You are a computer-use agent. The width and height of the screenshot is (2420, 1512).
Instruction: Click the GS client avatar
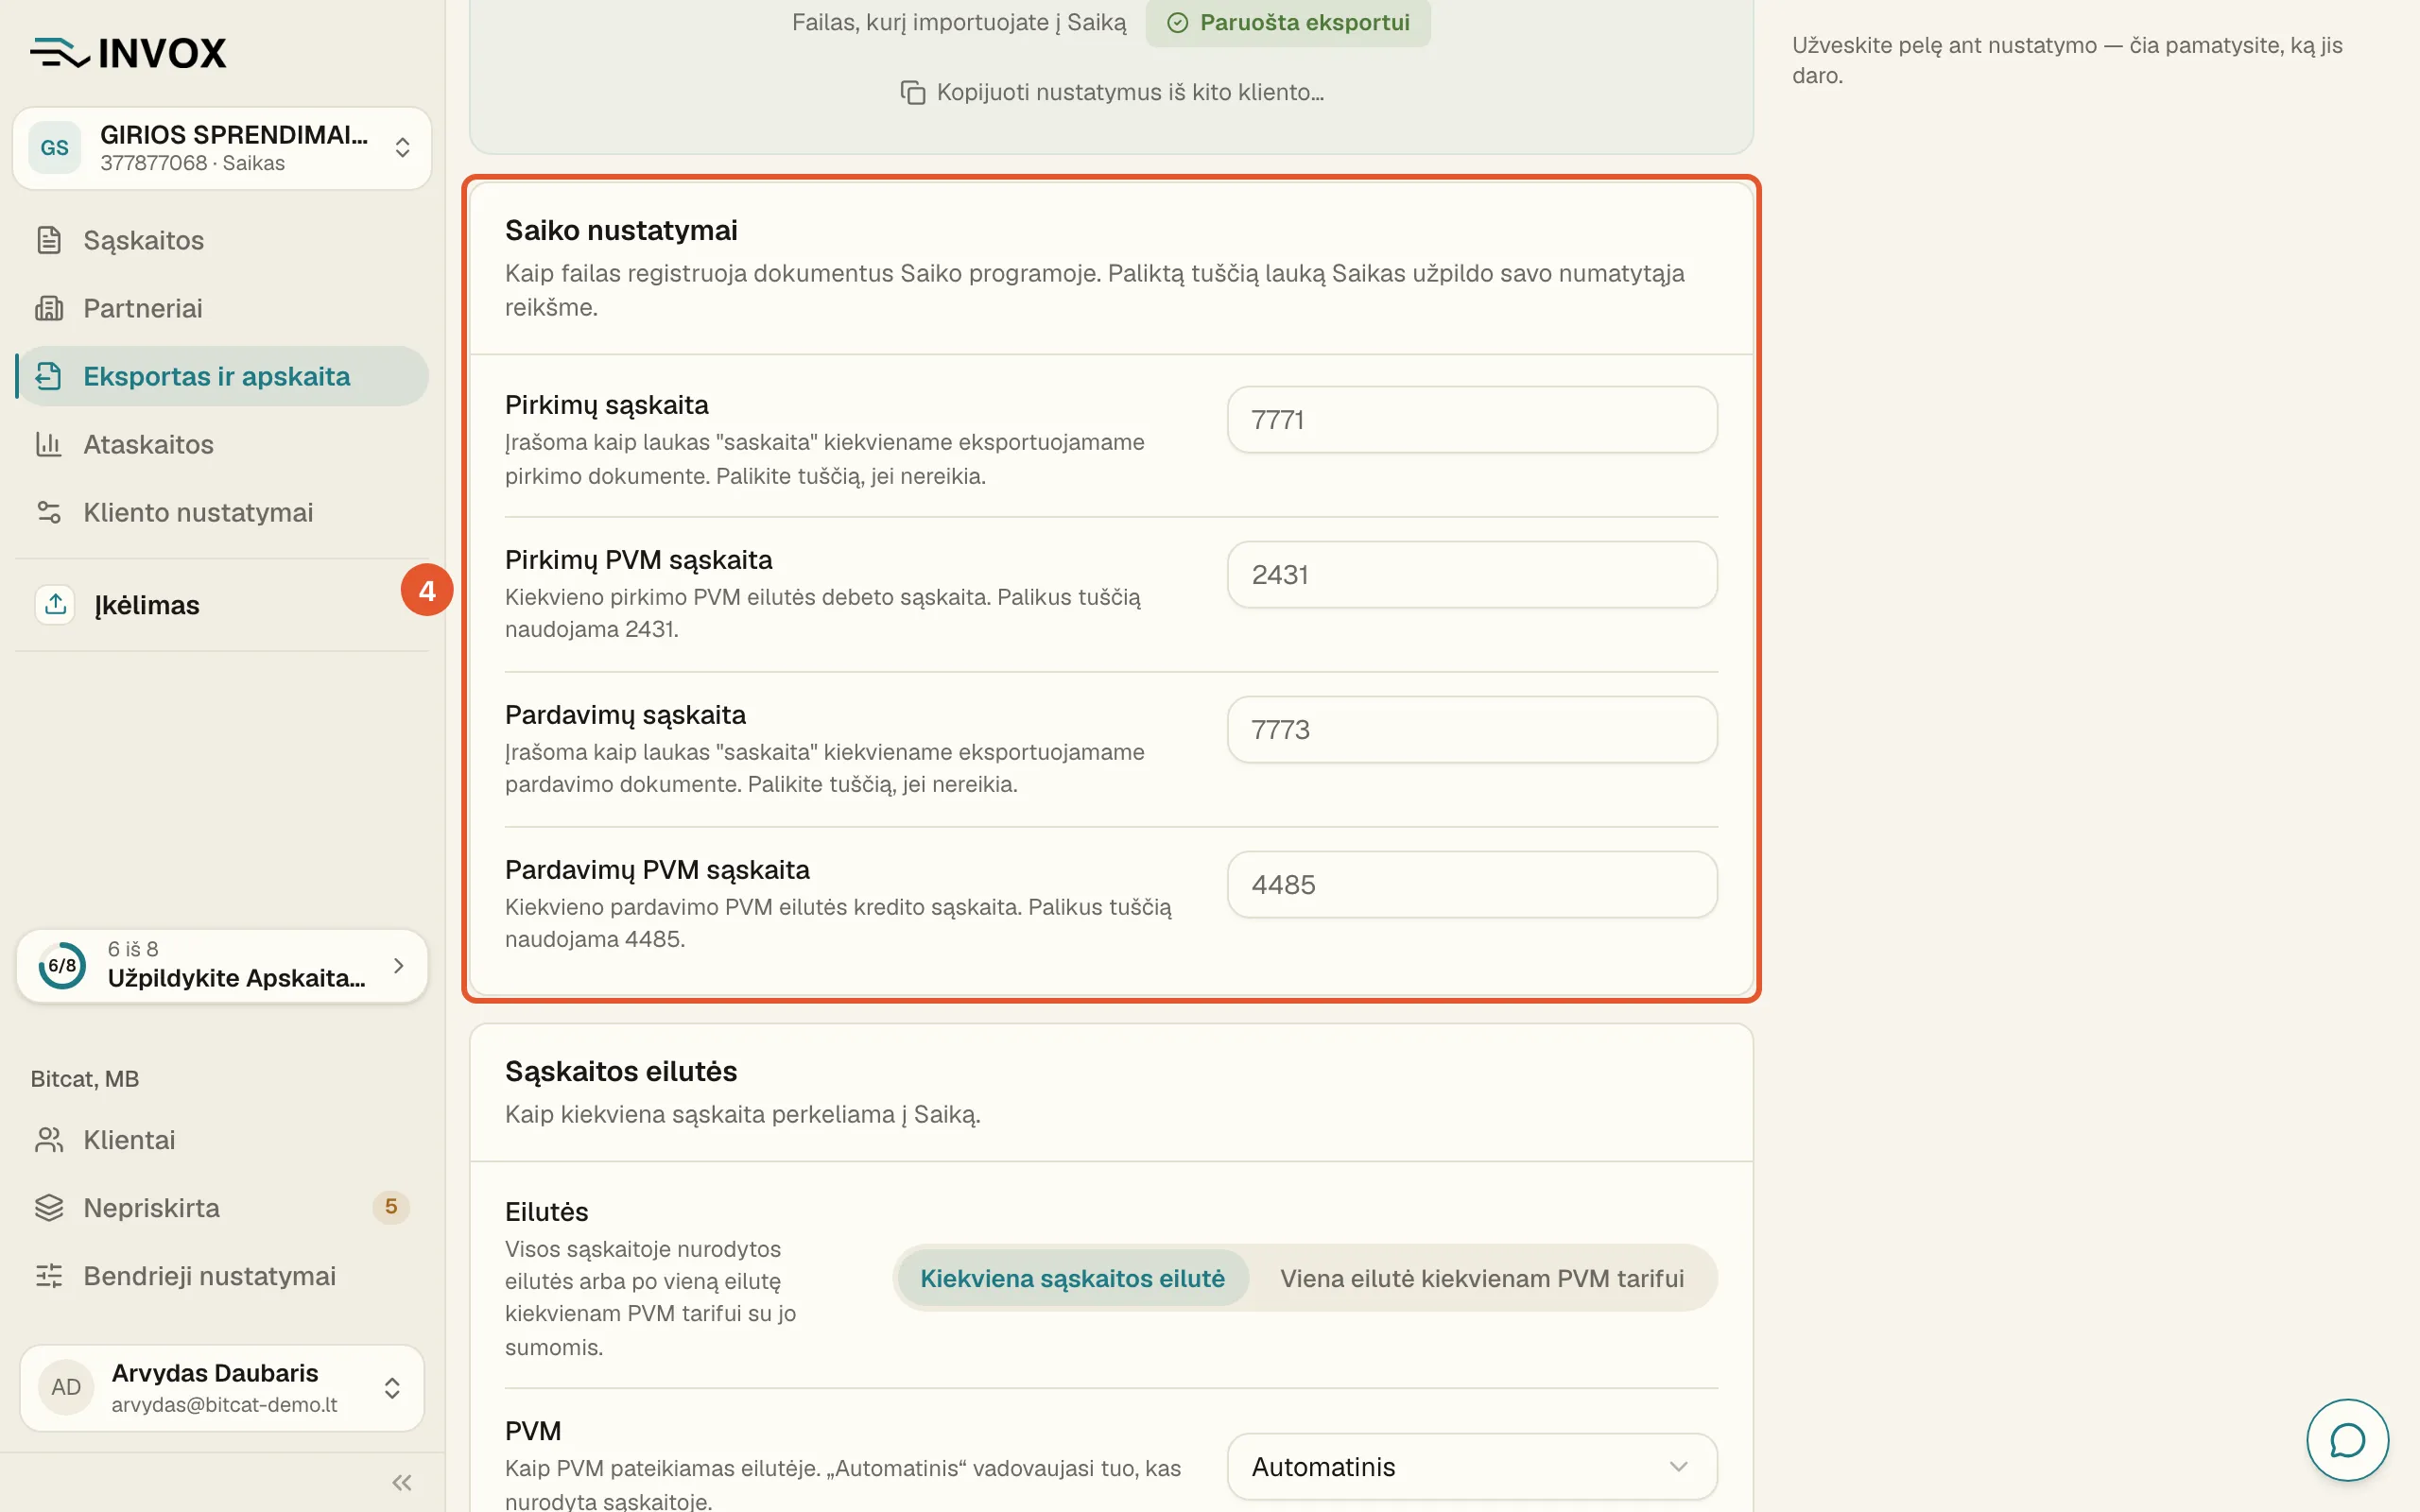(x=55, y=148)
